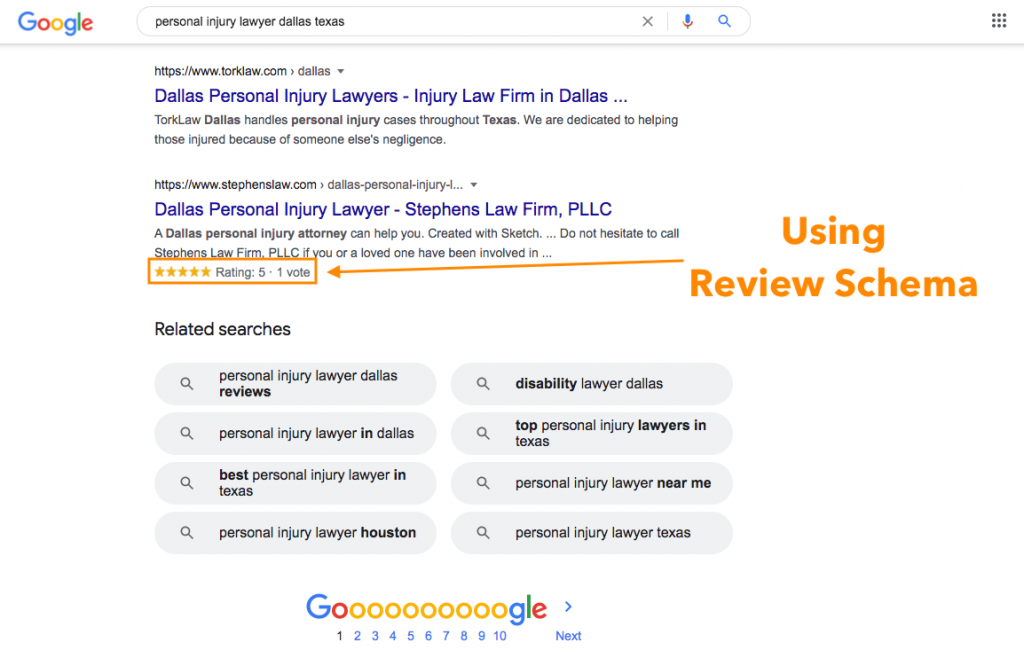Clear the search box with X
1024x666 pixels.
click(x=647, y=22)
